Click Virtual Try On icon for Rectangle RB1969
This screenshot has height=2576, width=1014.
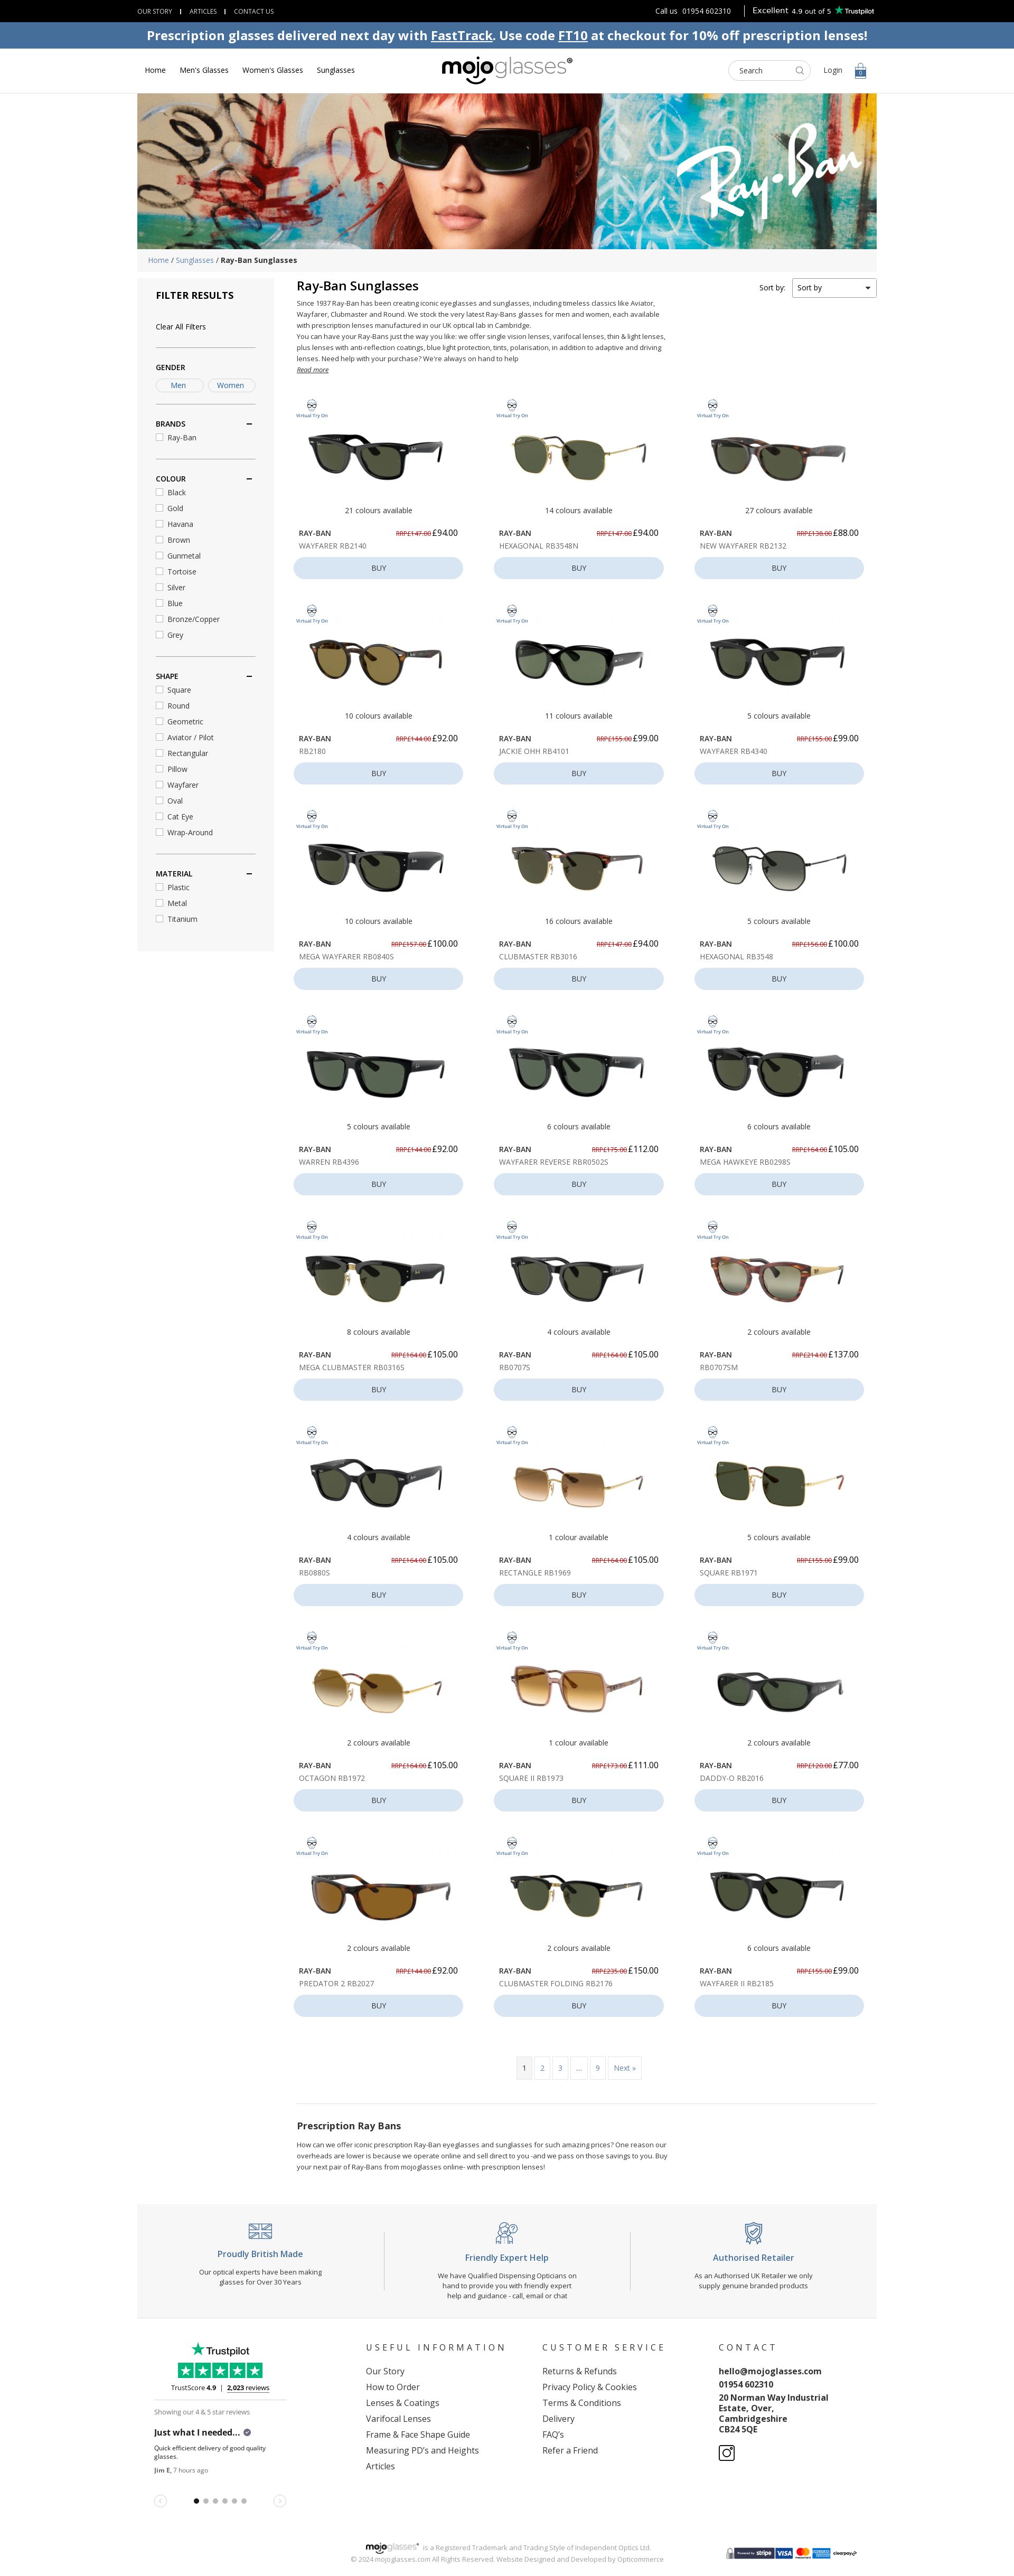pos(512,1435)
